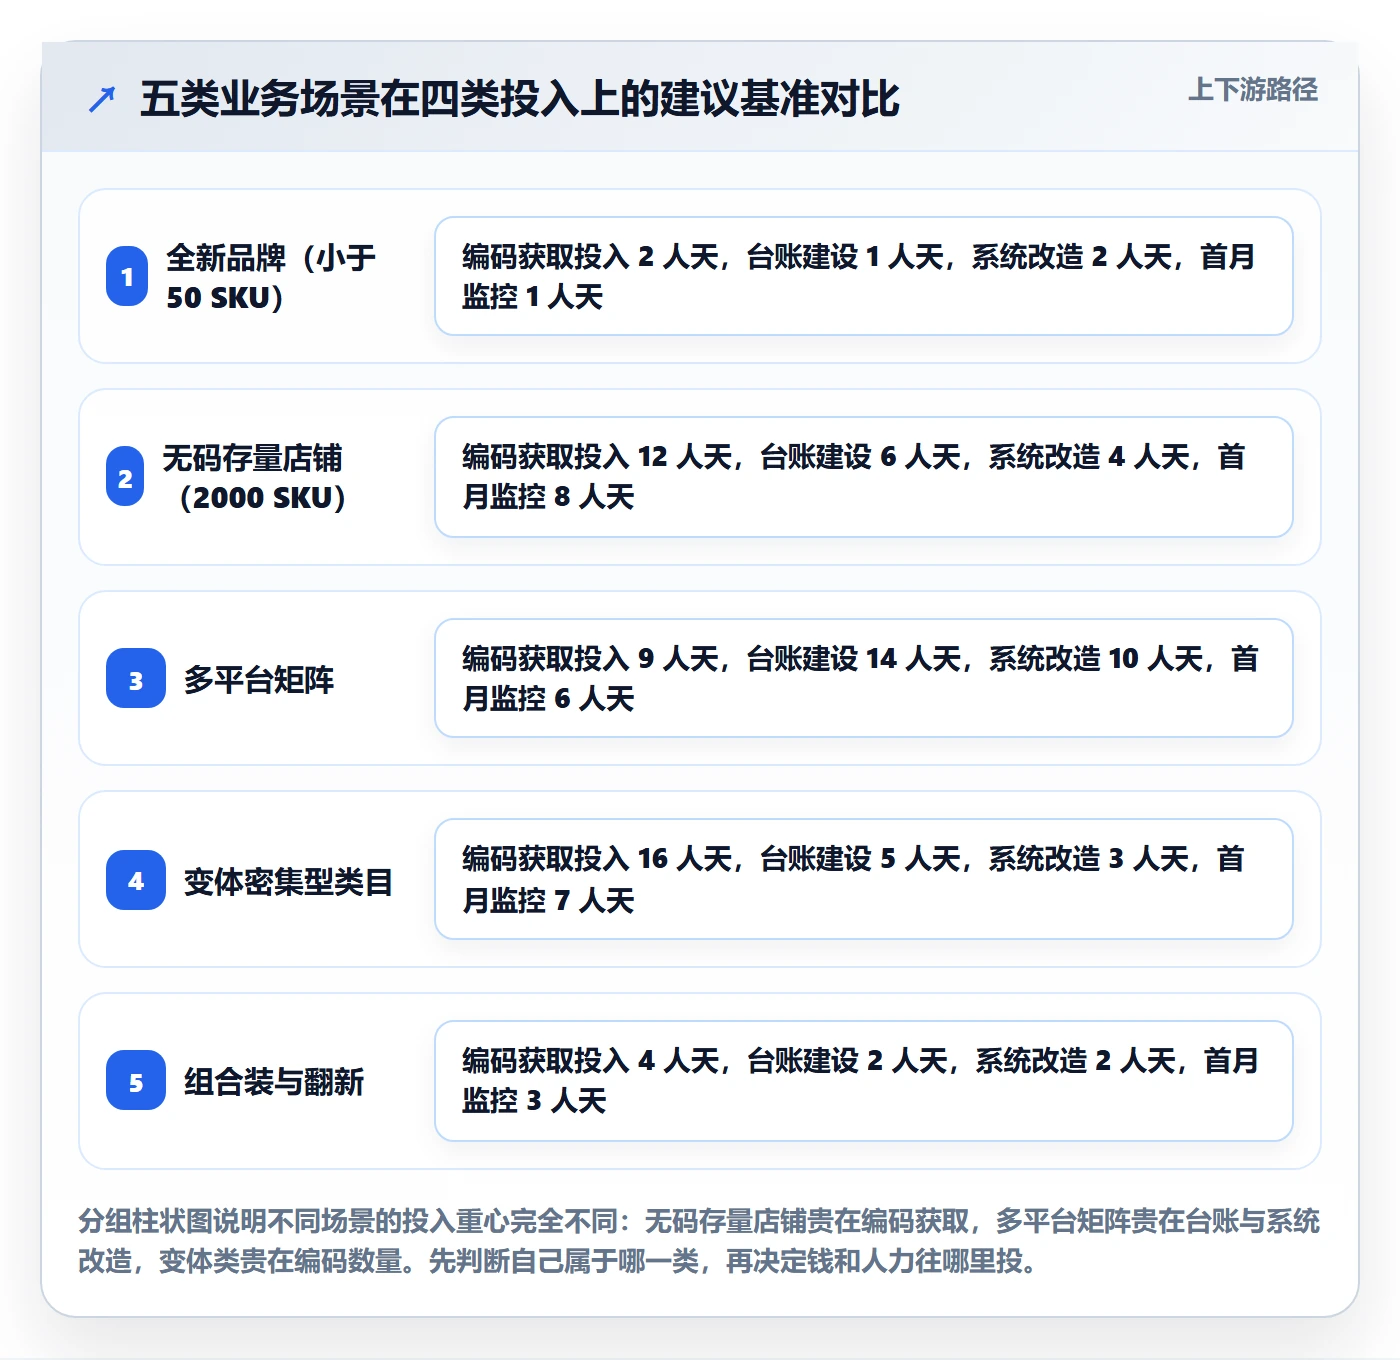Select the 组合装与翻新 scenario label
This screenshot has width=1400, height=1360.
click(x=274, y=1082)
